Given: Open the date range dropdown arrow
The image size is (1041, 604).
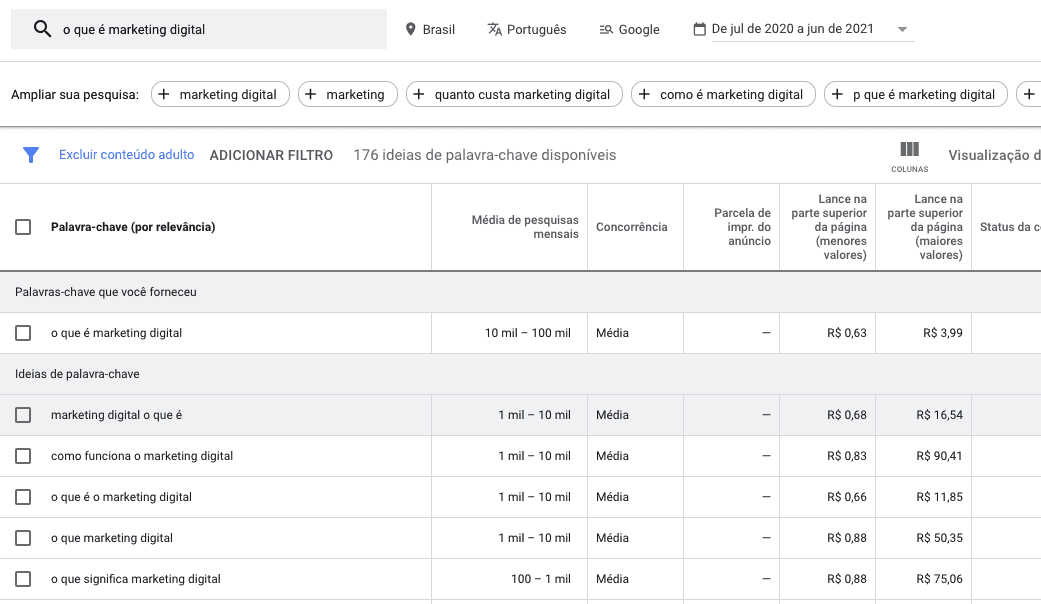Looking at the screenshot, I should pos(902,29).
